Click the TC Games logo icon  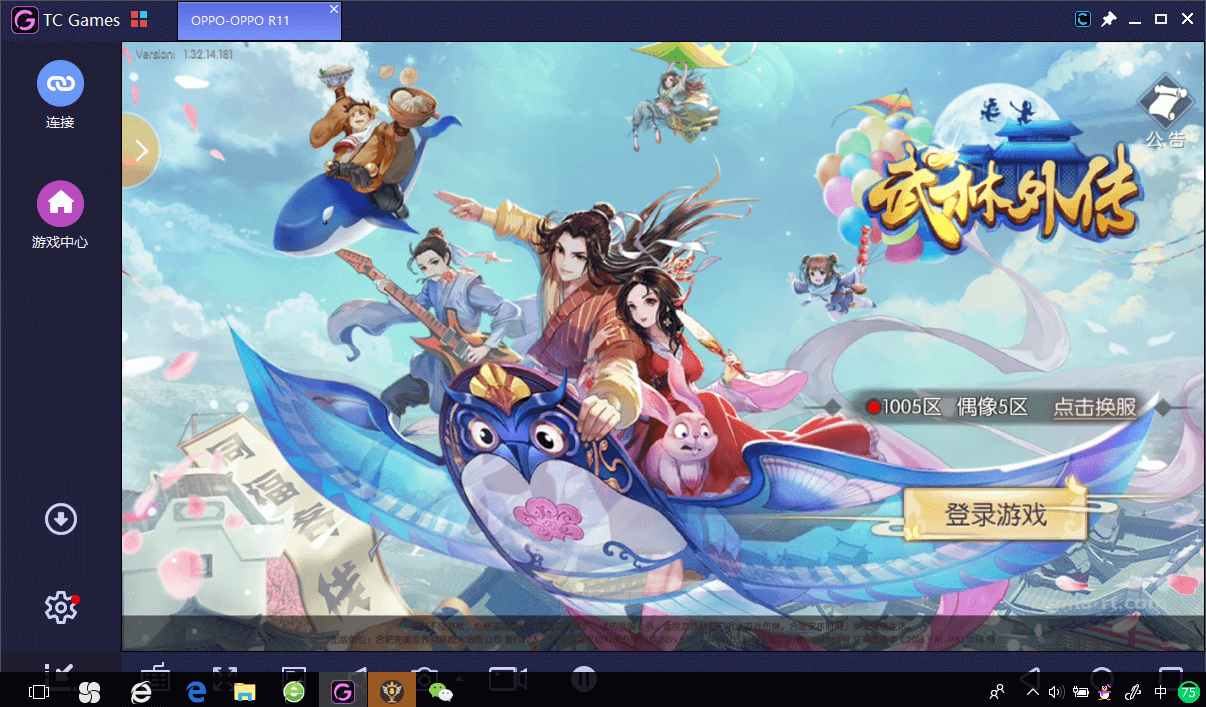click(x=25, y=20)
